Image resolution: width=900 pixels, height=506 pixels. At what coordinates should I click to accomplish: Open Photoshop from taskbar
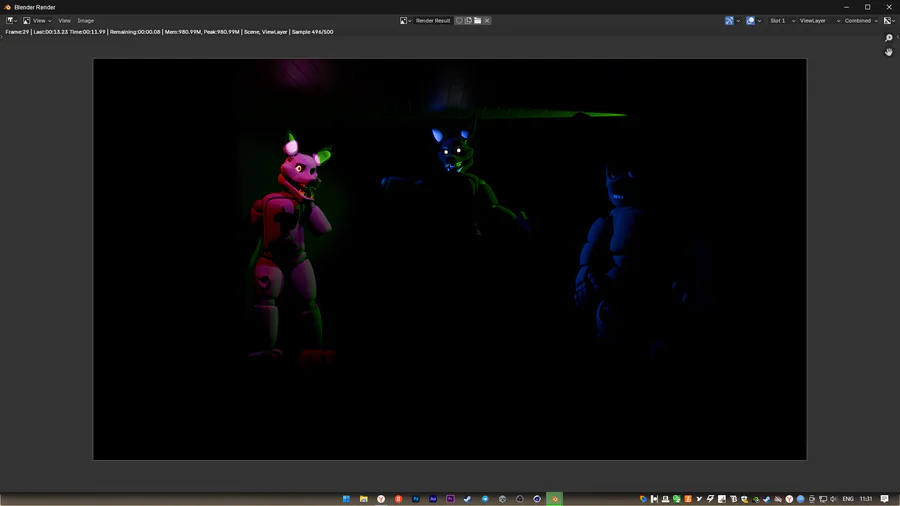(x=416, y=499)
